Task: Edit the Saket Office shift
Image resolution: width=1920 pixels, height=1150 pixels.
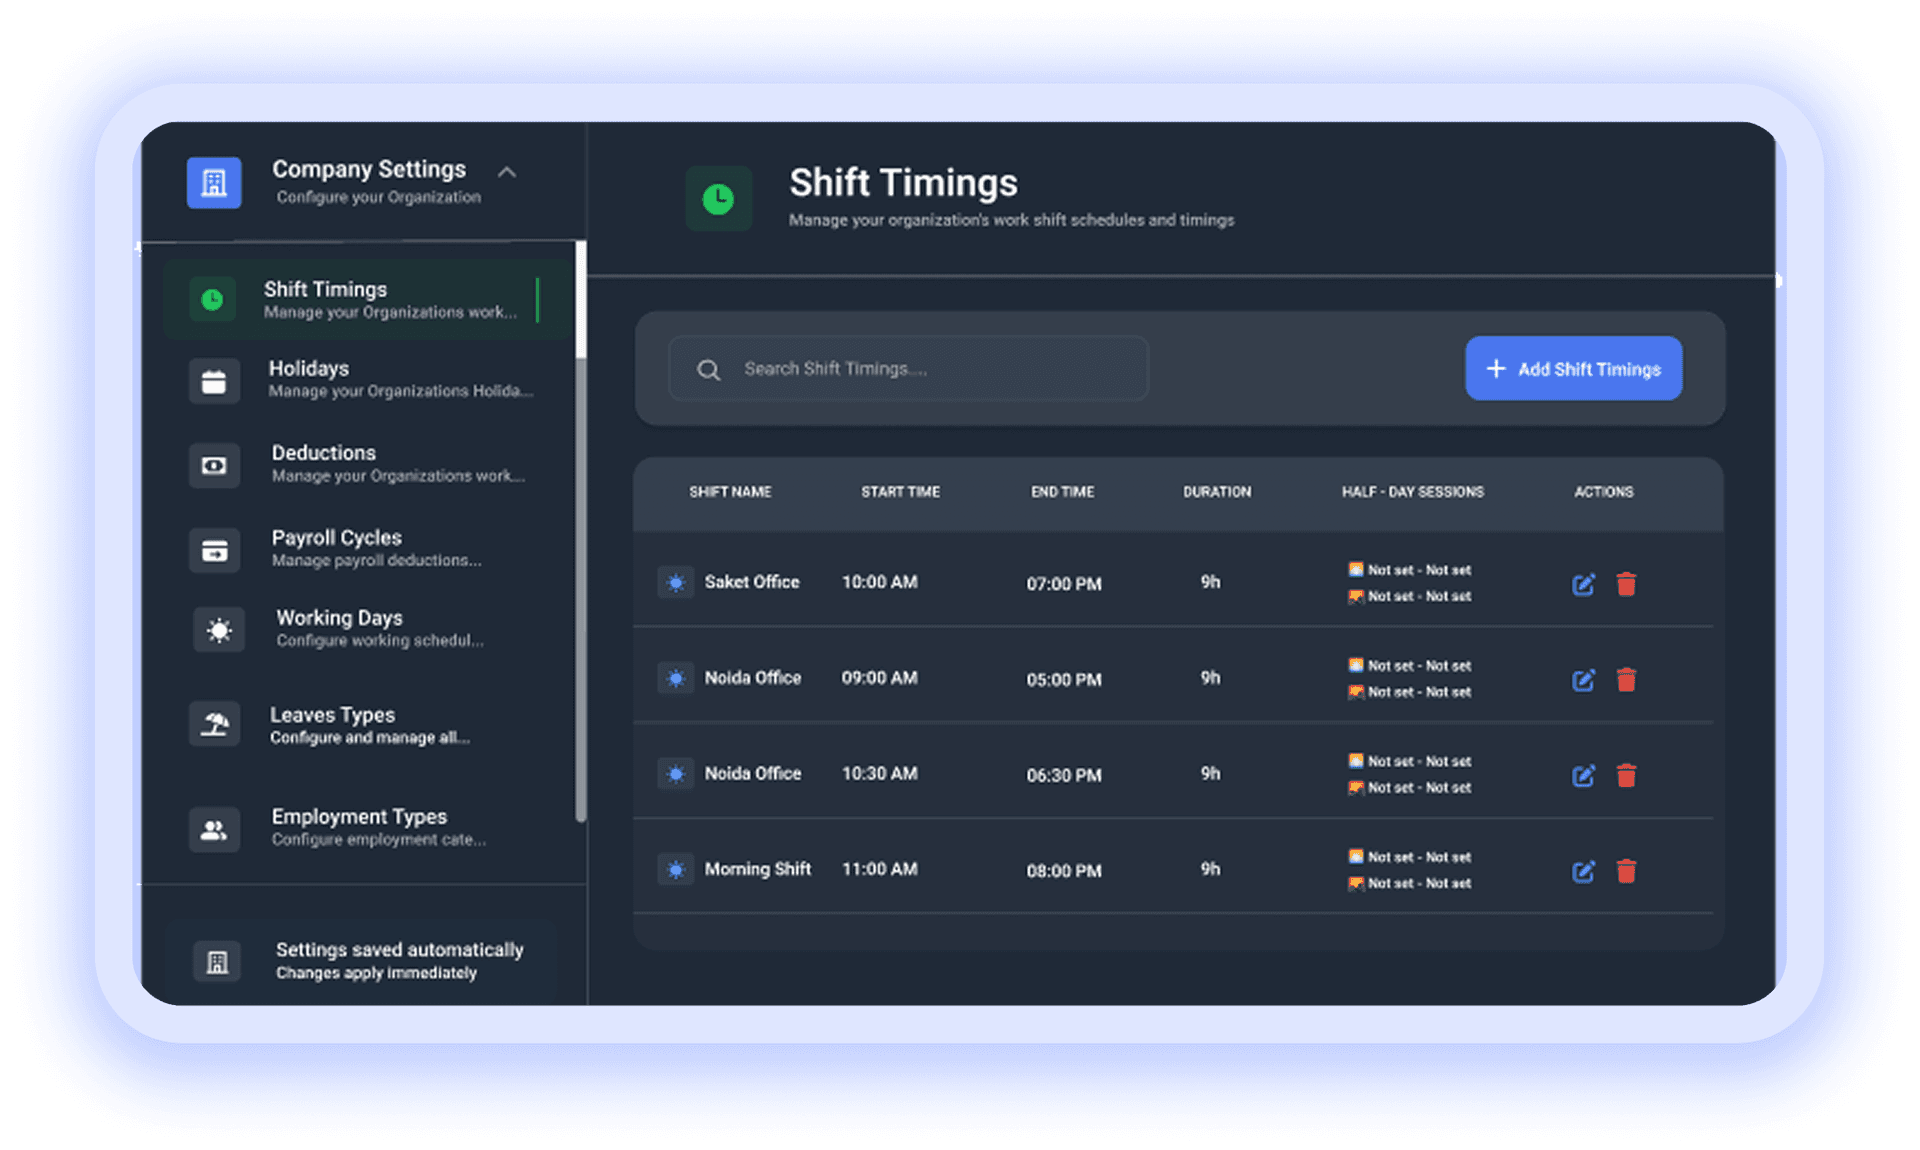Action: pos(1583,585)
